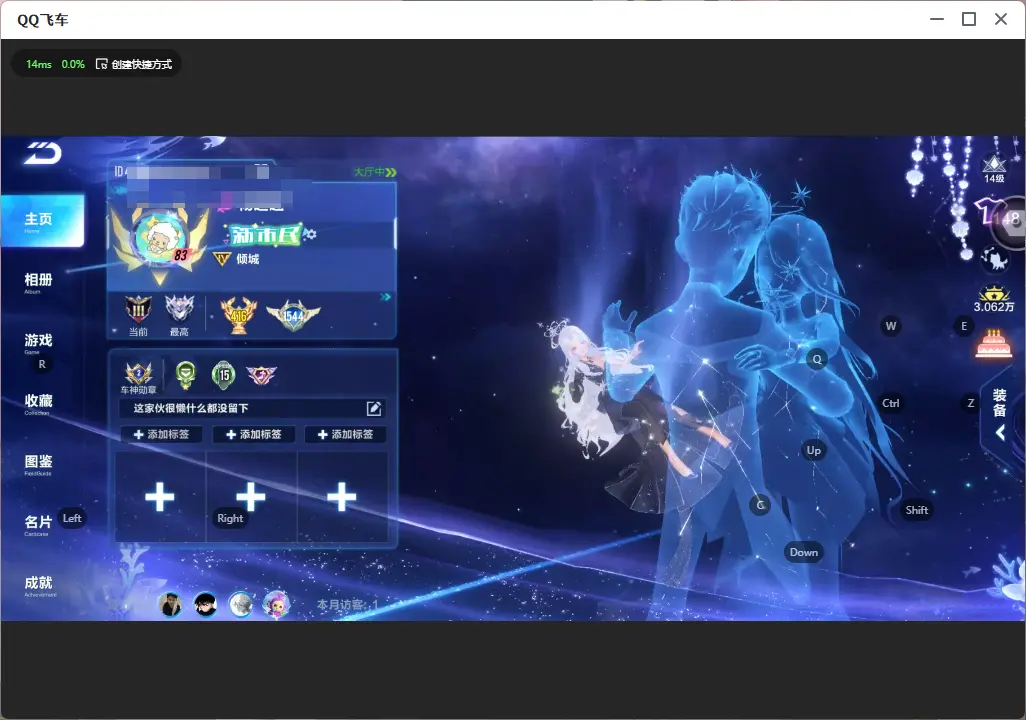Image resolution: width=1026 pixels, height=720 pixels.
Task: Follow the 大厅中 status link
Action: [375, 172]
